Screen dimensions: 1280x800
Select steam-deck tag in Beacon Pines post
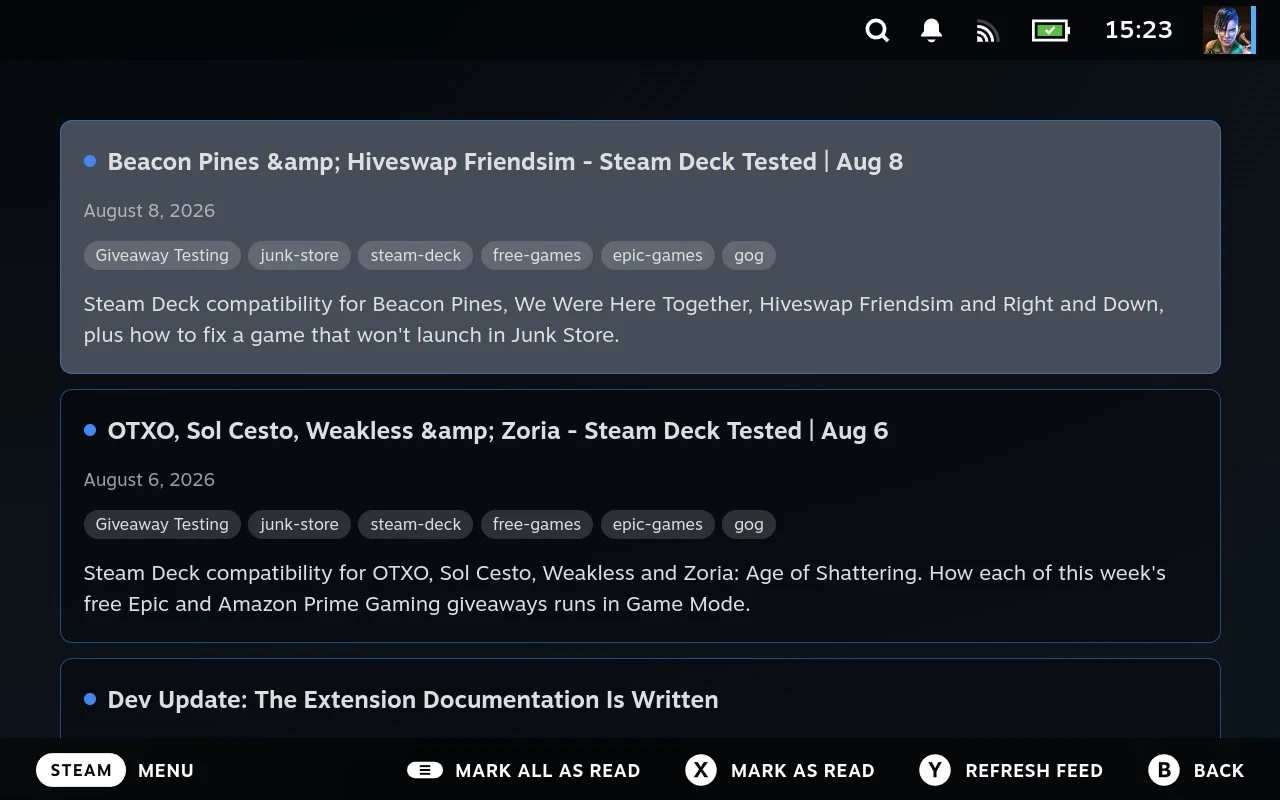tap(416, 255)
